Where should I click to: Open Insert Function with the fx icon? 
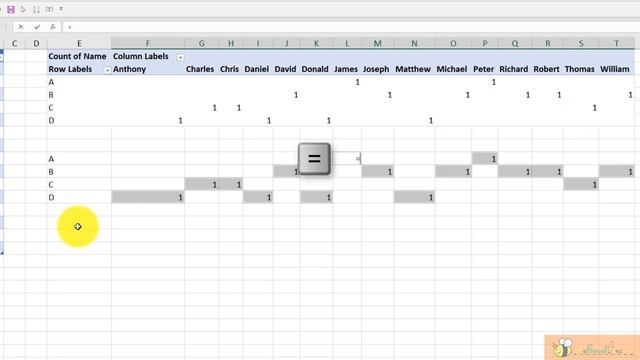53,27
